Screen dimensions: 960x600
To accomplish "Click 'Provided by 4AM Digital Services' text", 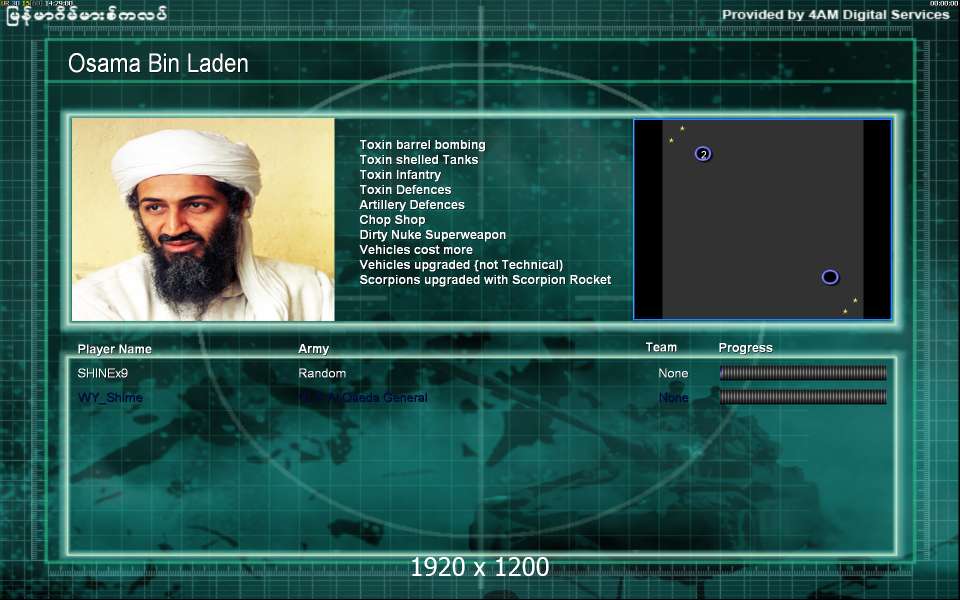I will click(x=836, y=15).
